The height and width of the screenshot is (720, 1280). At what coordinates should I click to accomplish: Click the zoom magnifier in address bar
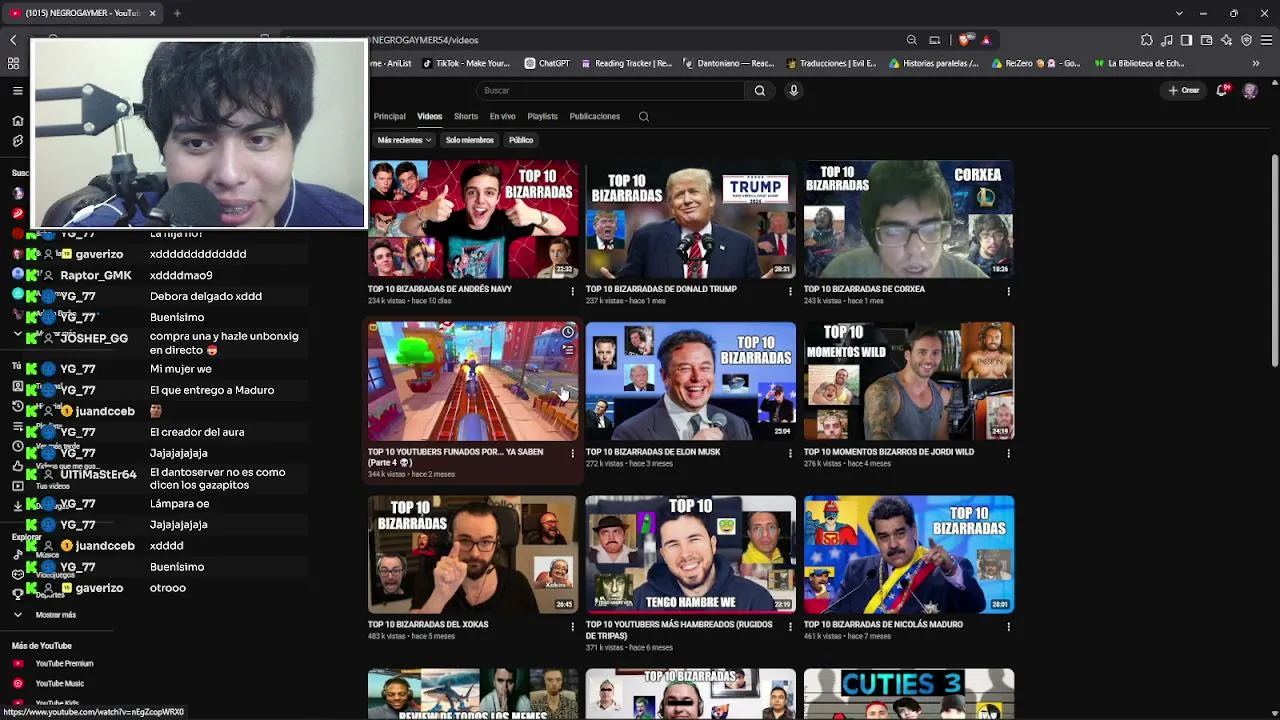912,40
